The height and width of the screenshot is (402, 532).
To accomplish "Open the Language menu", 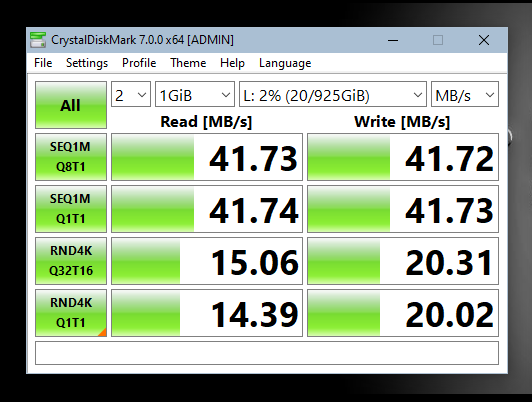I will 285,63.
